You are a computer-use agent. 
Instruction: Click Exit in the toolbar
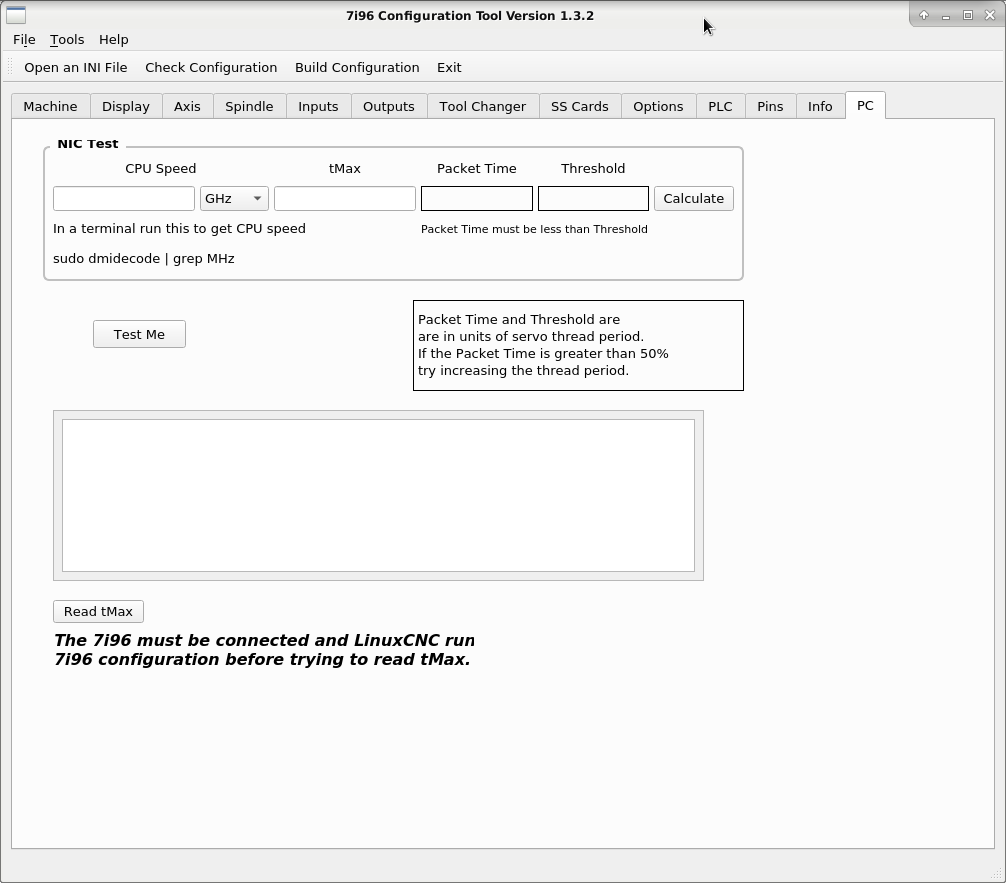click(449, 67)
